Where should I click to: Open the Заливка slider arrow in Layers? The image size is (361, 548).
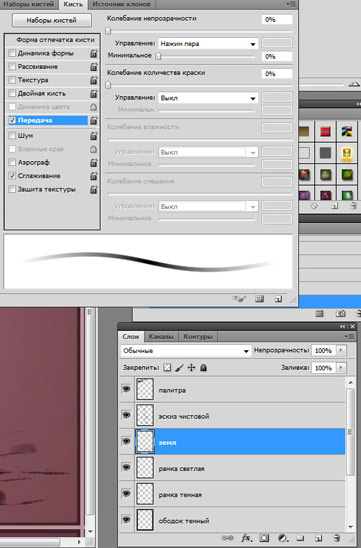341,368
